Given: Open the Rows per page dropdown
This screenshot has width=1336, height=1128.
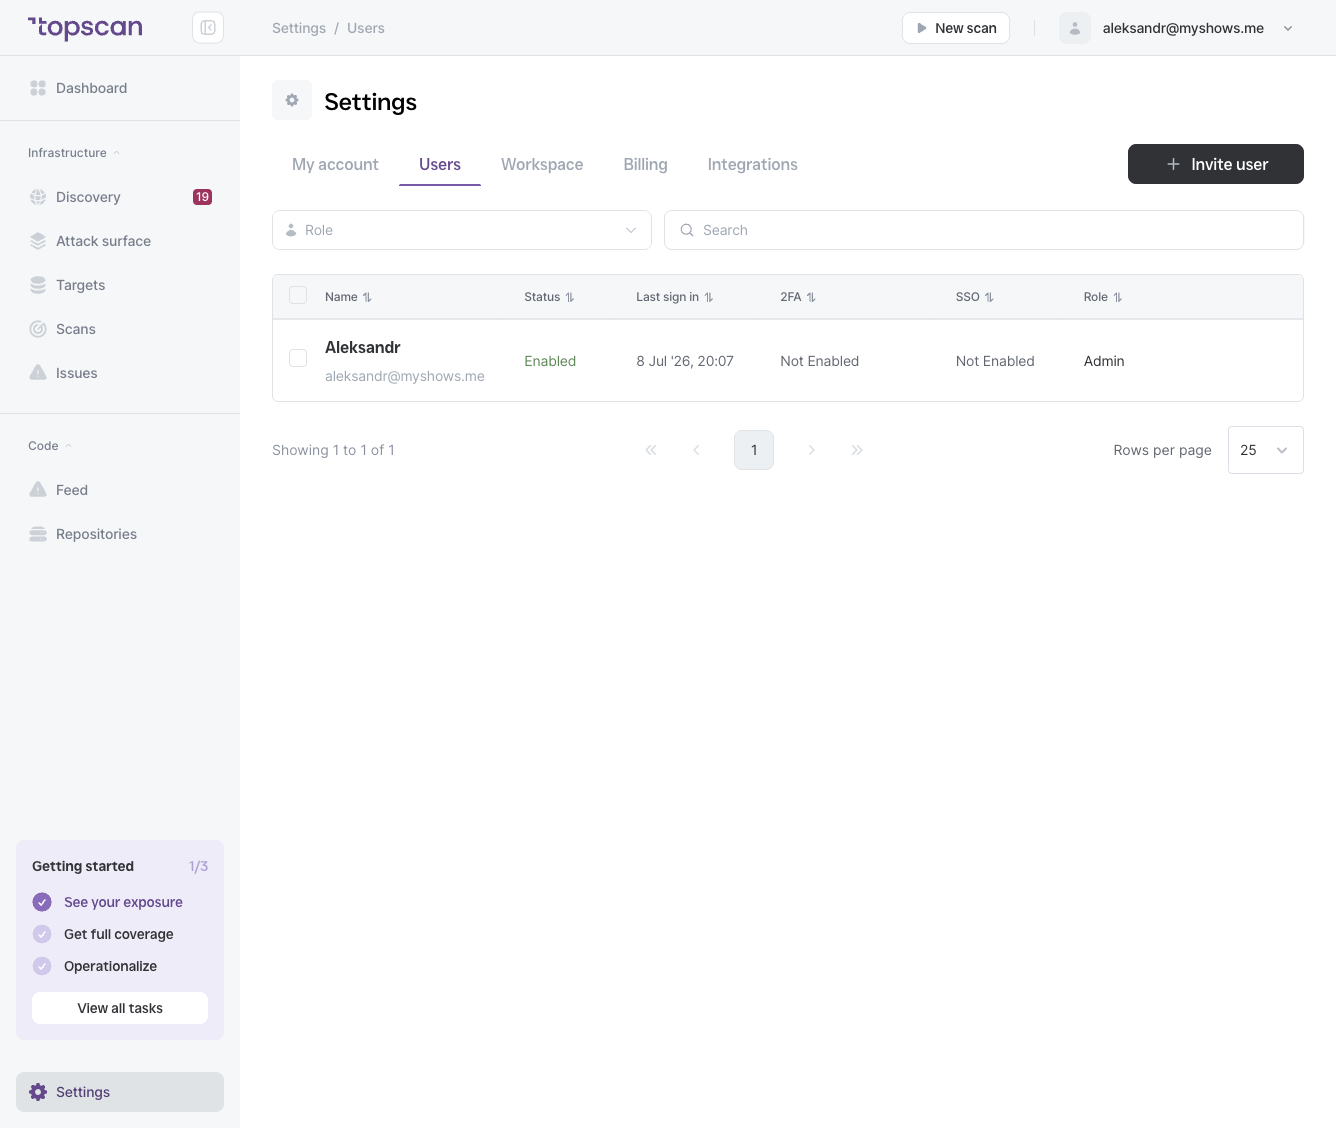Looking at the screenshot, I should pos(1266,450).
